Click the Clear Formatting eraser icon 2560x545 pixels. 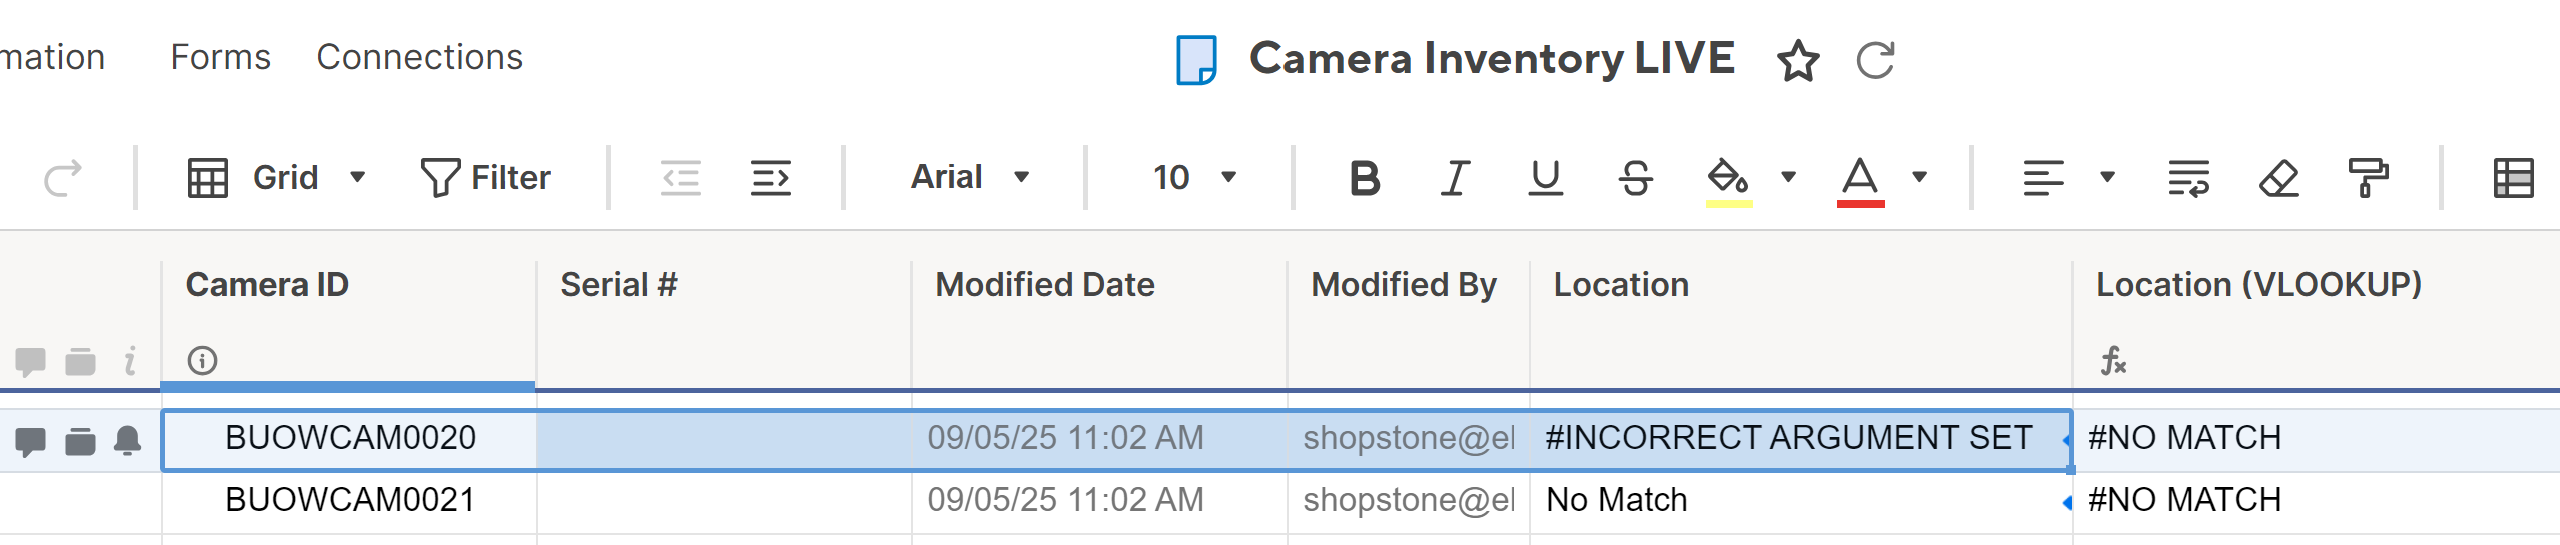[x=2279, y=178]
